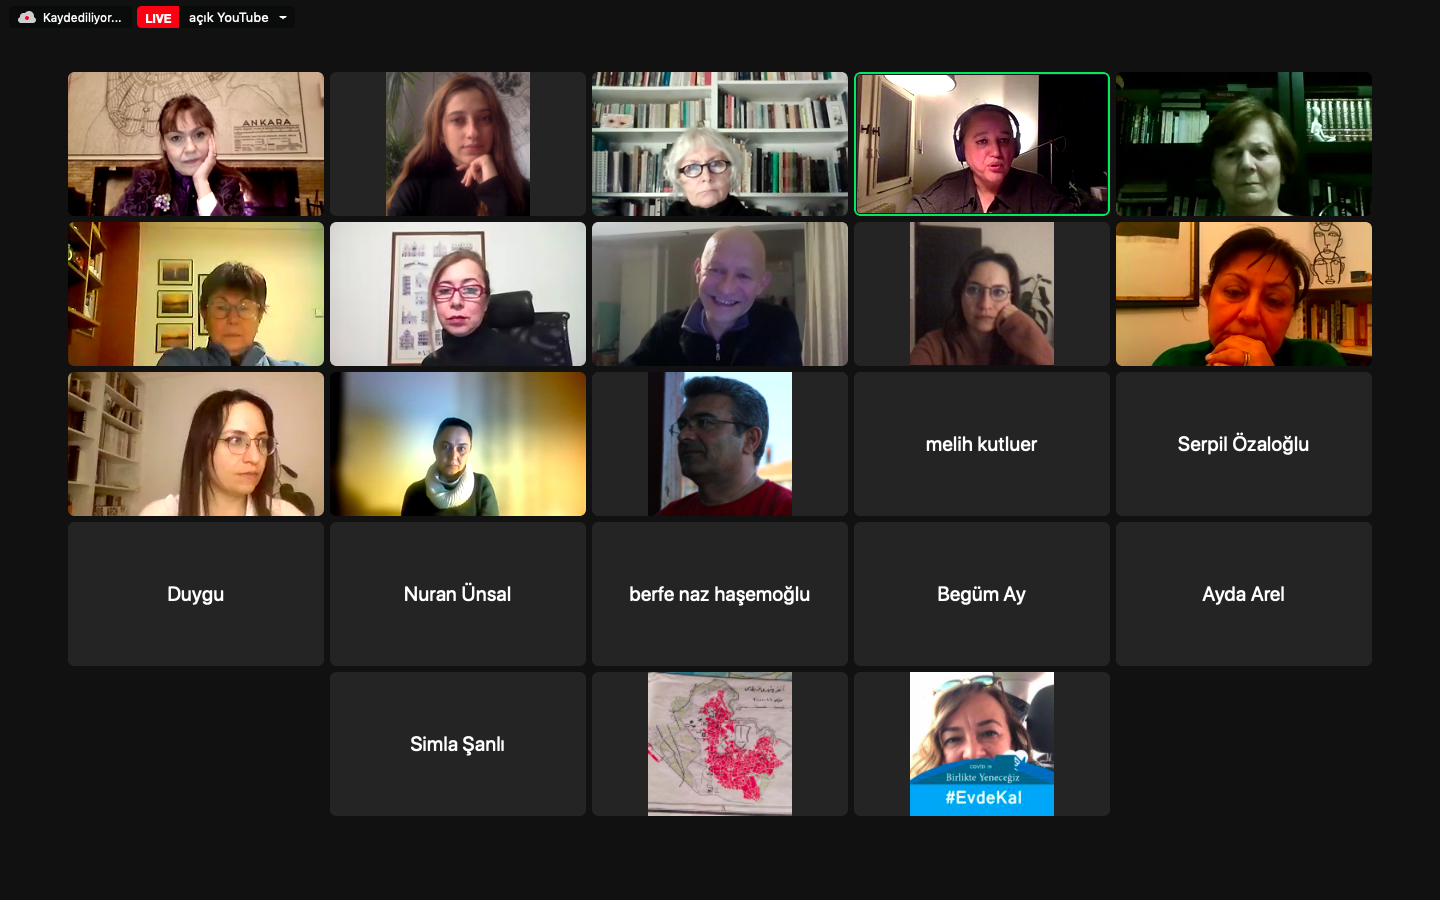Select the active speaker tile with headphones

pos(982,144)
